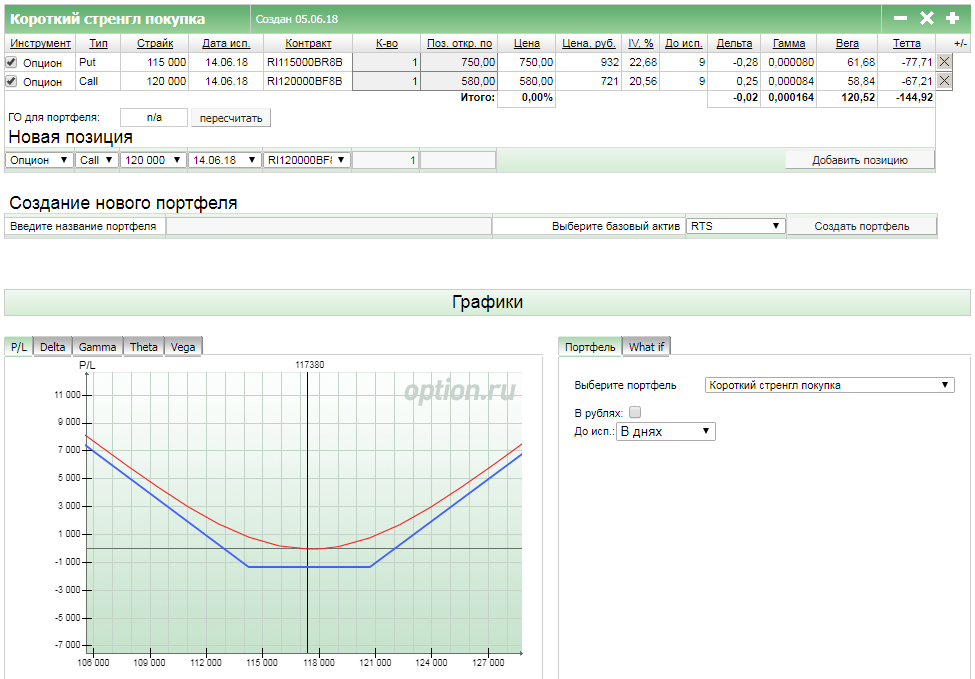Sort by the 'Тетта' column header
This screenshot has height=679, width=975.
[907, 44]
